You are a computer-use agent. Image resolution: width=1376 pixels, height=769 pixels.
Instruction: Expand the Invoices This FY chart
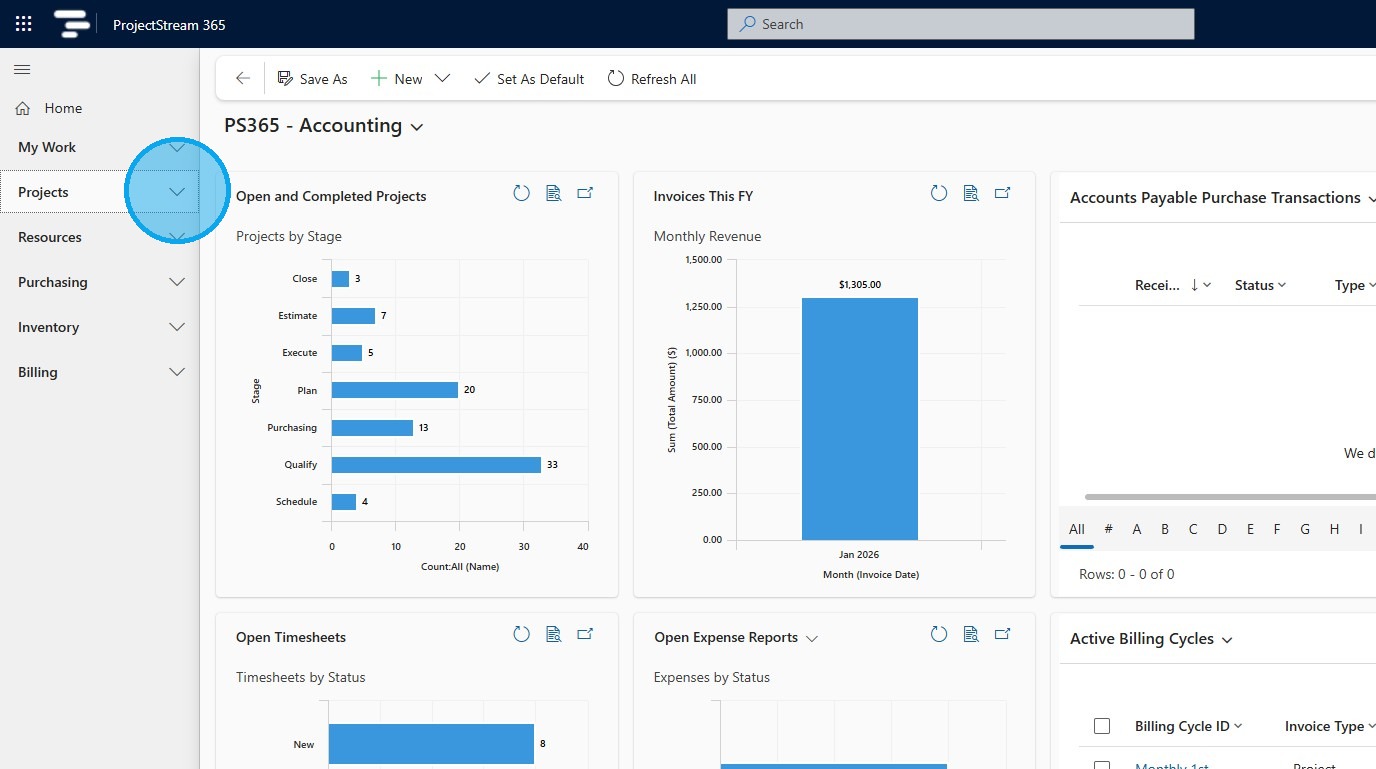pos(1002,194)
